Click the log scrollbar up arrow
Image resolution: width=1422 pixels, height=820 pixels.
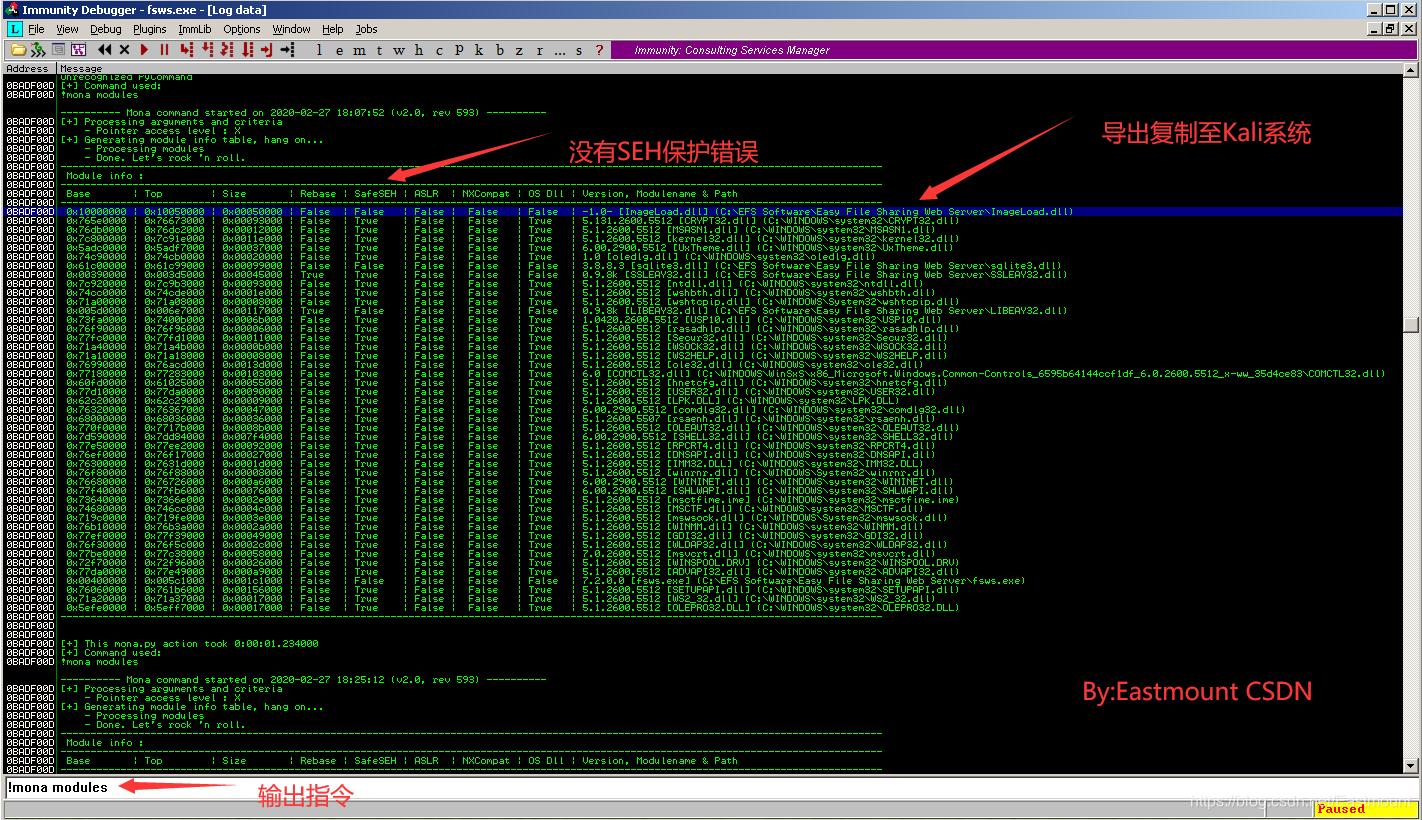click(x=1410, y=69)
